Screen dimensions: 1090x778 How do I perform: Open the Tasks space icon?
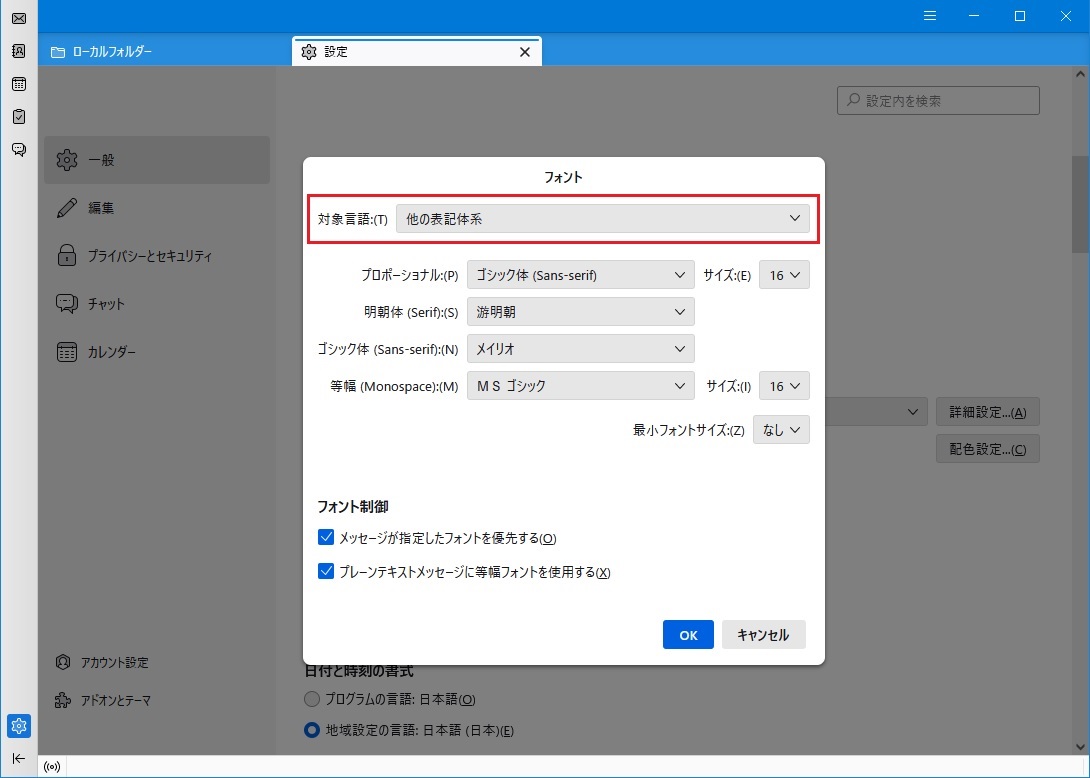[x=19, y=117]
